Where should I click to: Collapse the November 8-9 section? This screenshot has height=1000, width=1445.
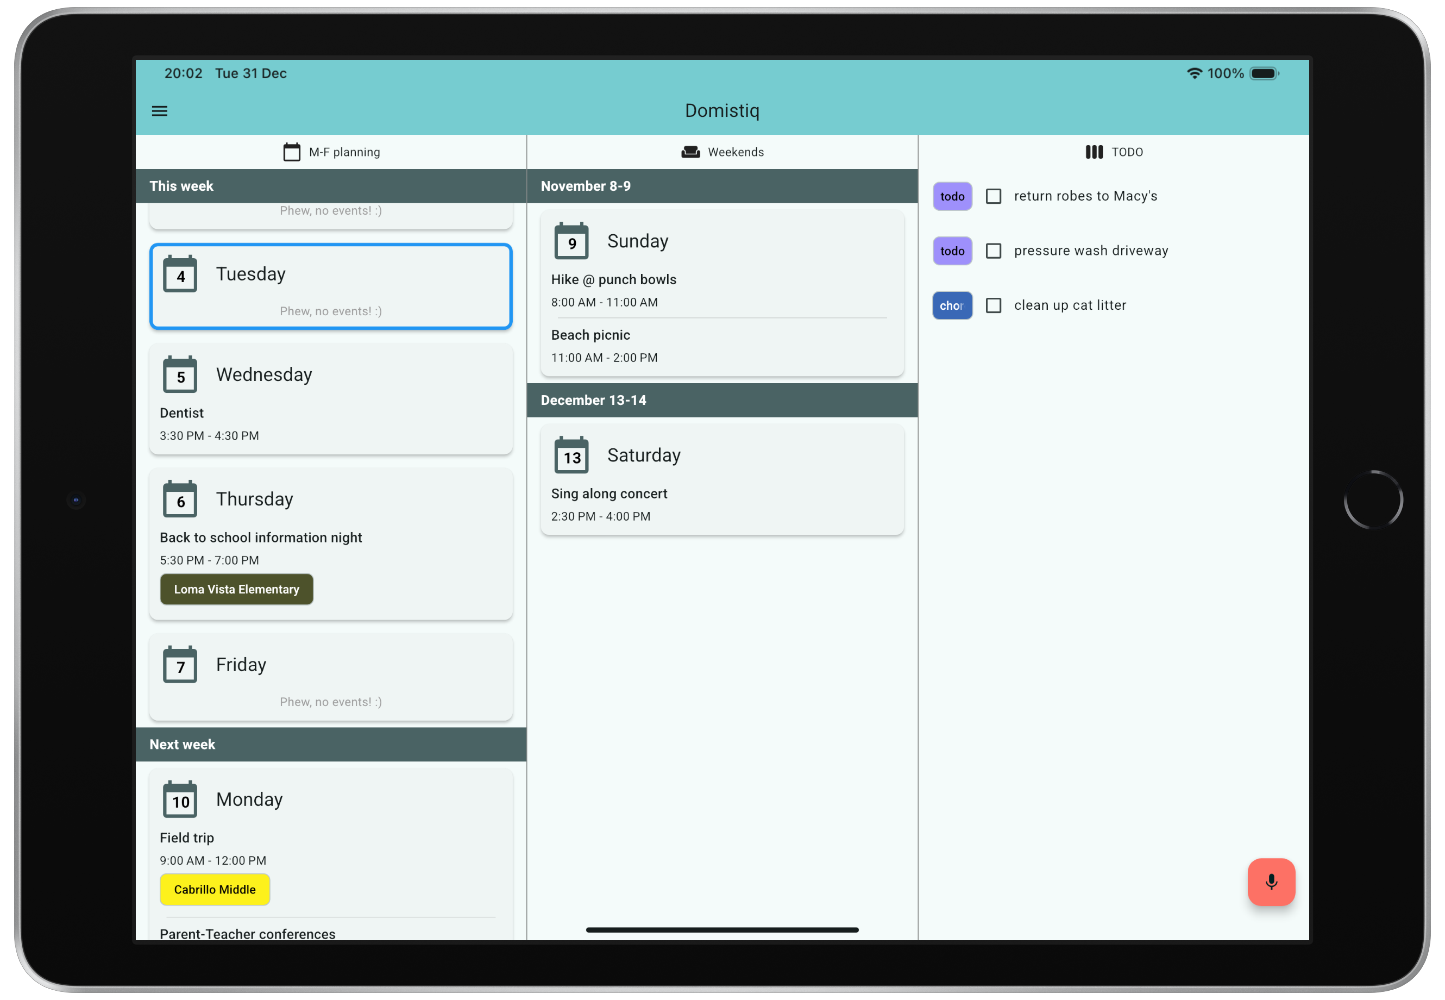722,186
